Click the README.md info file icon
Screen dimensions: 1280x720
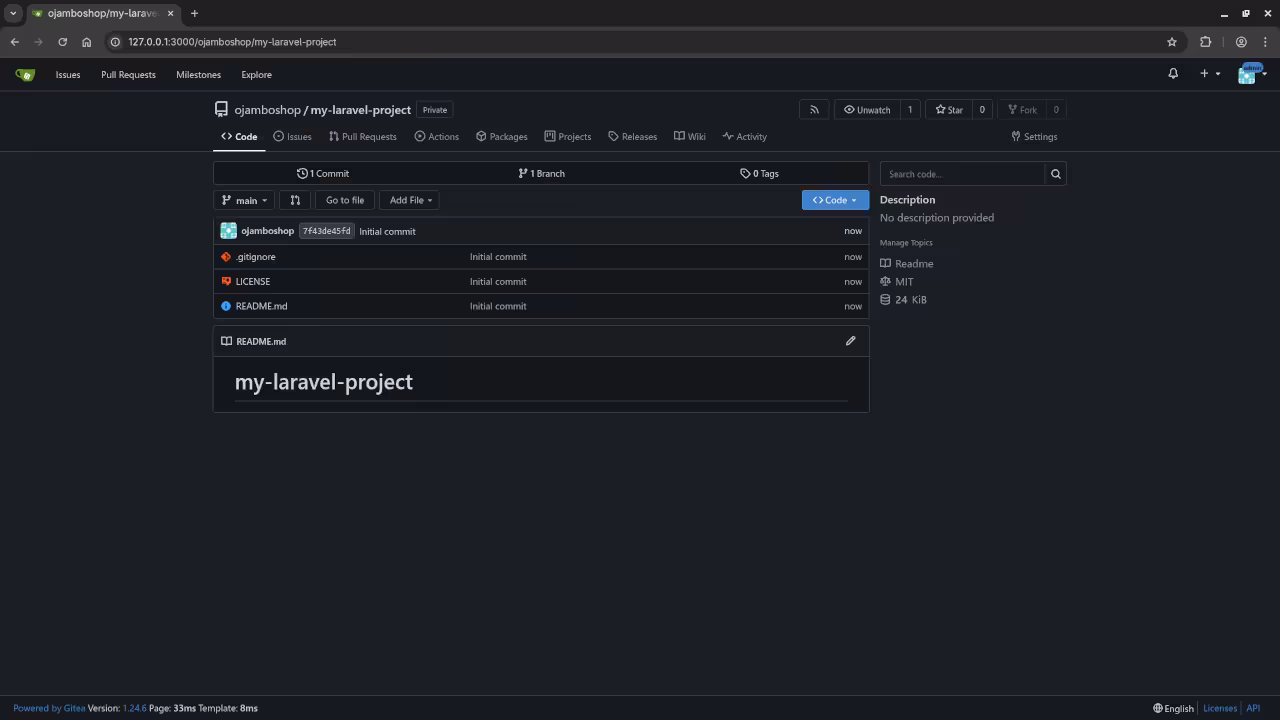coord(226,306)
